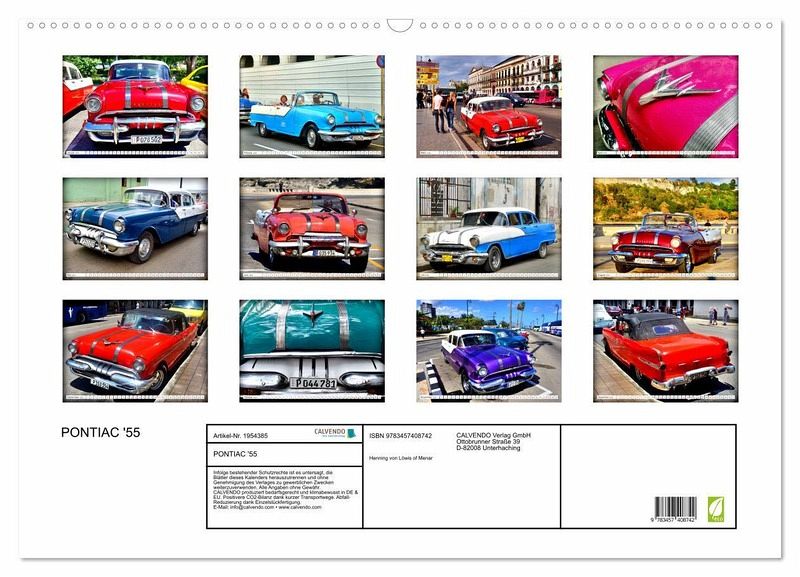Open the red convertible rear-view photo

coord(665,351)
